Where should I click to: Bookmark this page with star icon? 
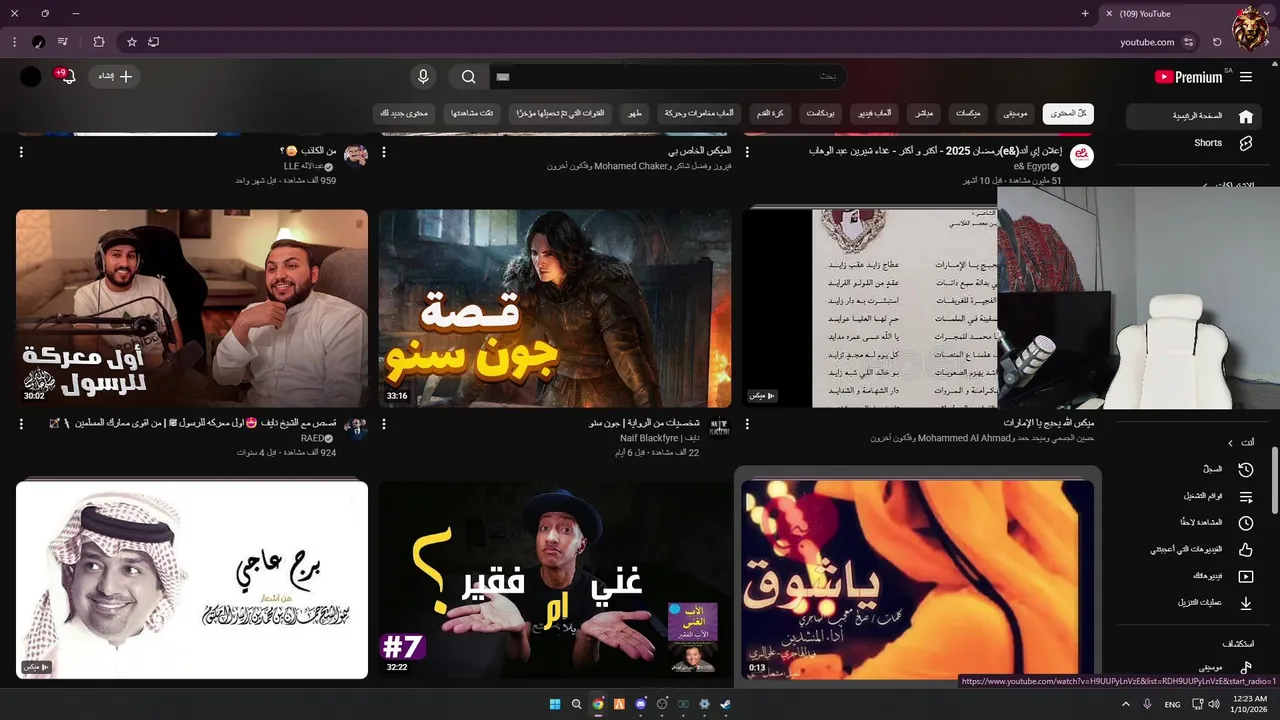click(131, 42)
